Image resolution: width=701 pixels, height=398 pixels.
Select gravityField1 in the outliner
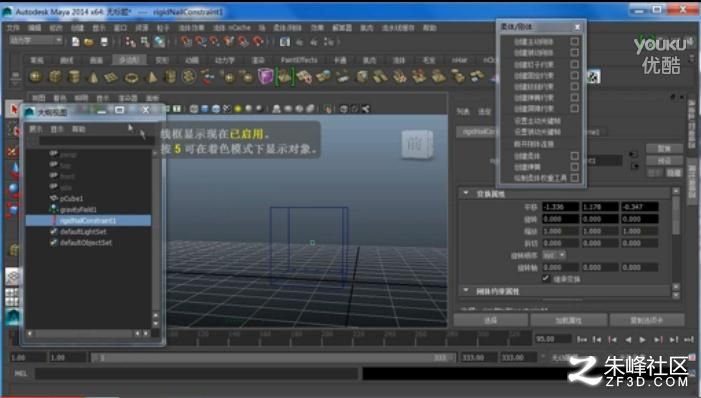click(78, 209)
